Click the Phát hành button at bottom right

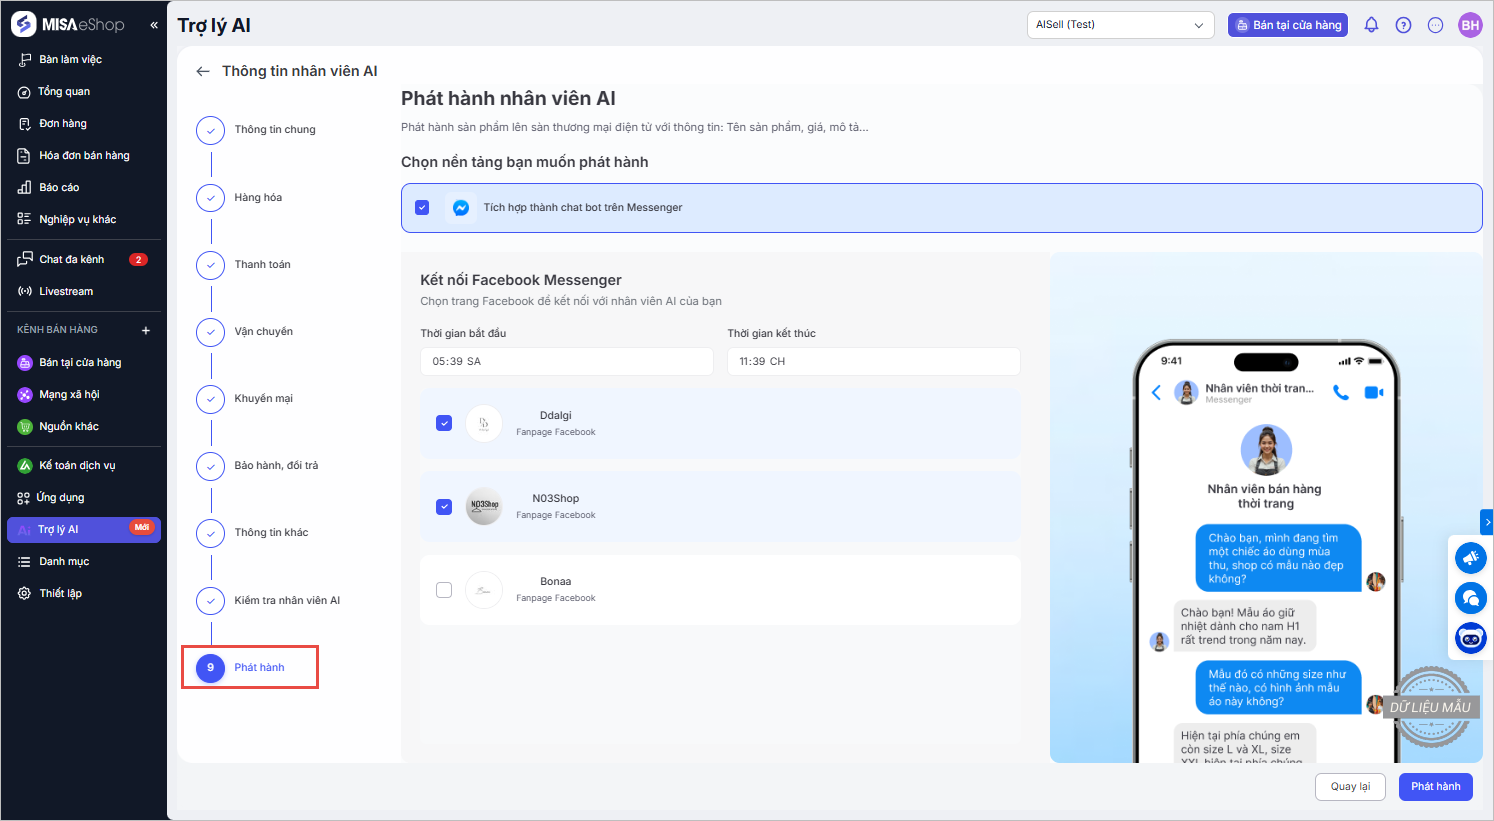(1435, 786)
